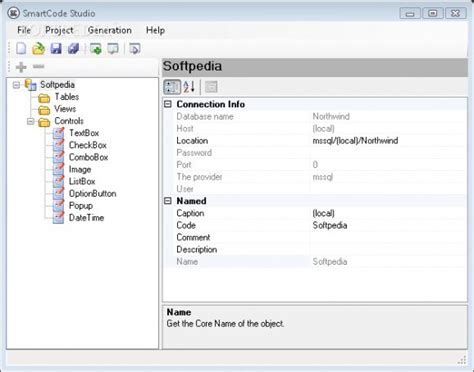Select the ComboBox tree item
The width and height of the screenshot is (474, 372).
tap(89, 157)
